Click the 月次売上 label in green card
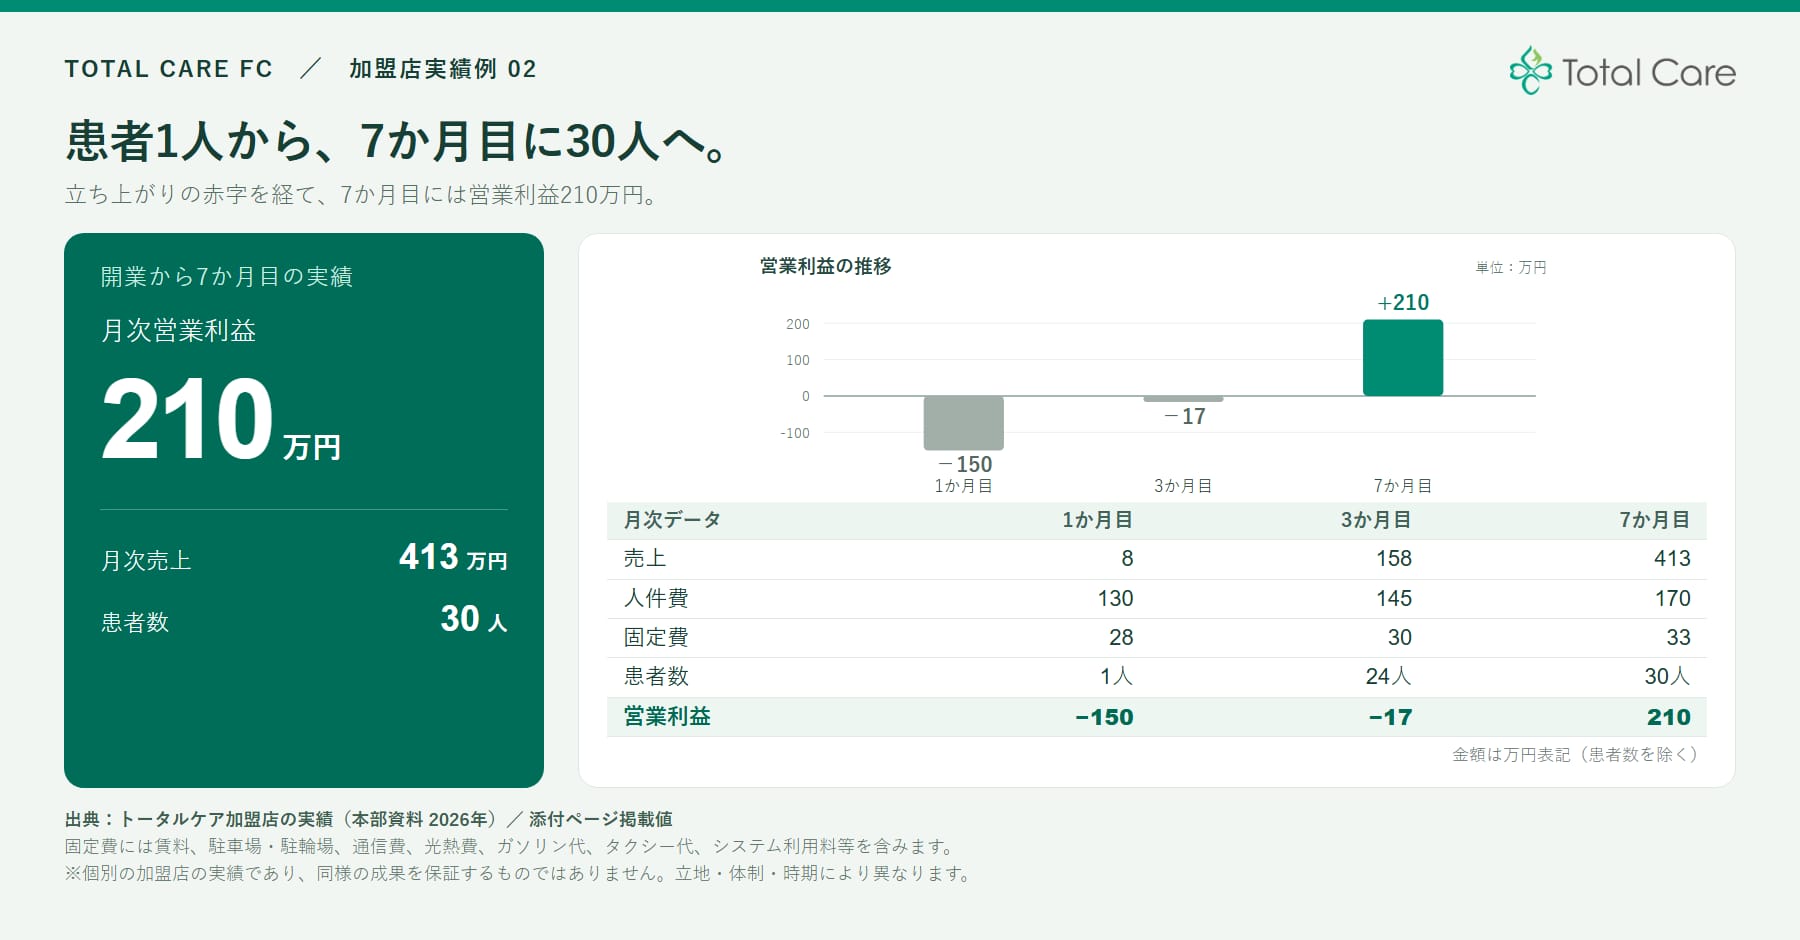1800x940 pixels. [x=146, y=561]
